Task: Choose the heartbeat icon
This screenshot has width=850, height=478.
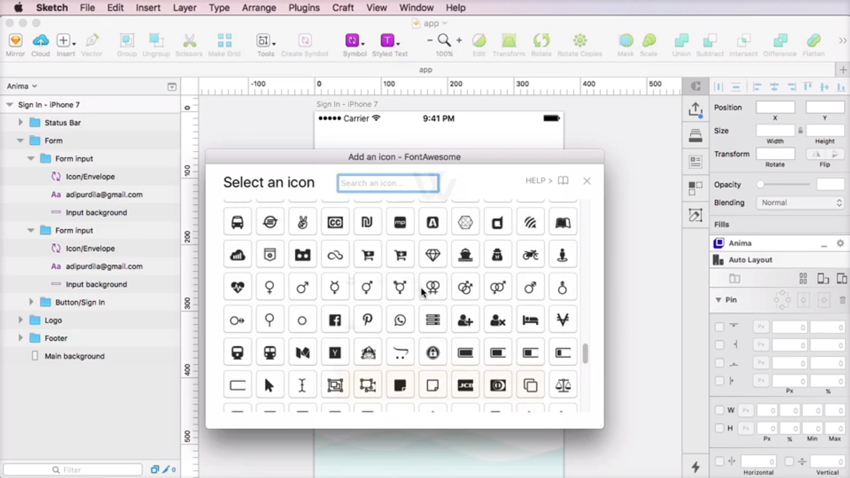Action: point(237,288)
